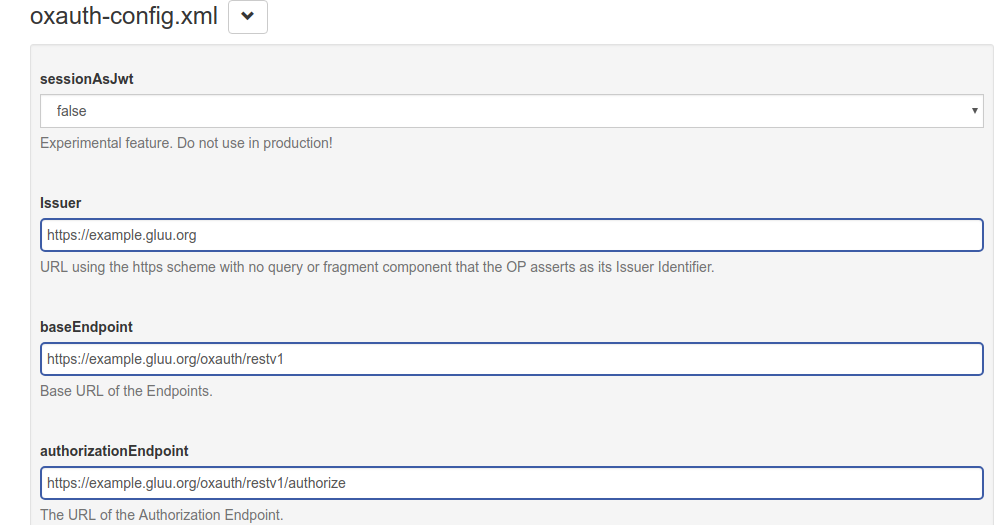
Task: Focus the authorizationEndpoint input field
Action: click(511, 483)
